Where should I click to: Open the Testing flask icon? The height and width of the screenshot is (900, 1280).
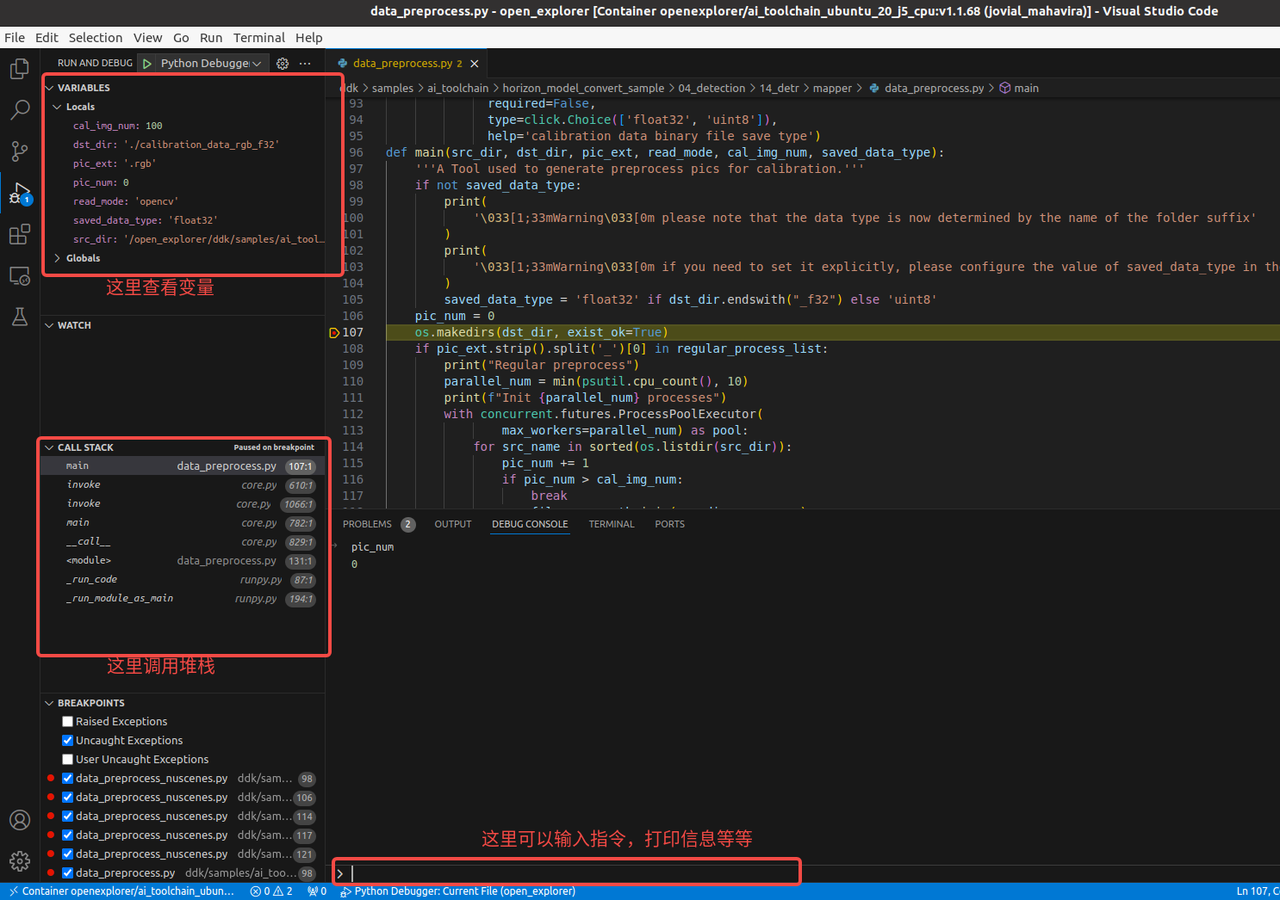19,316
